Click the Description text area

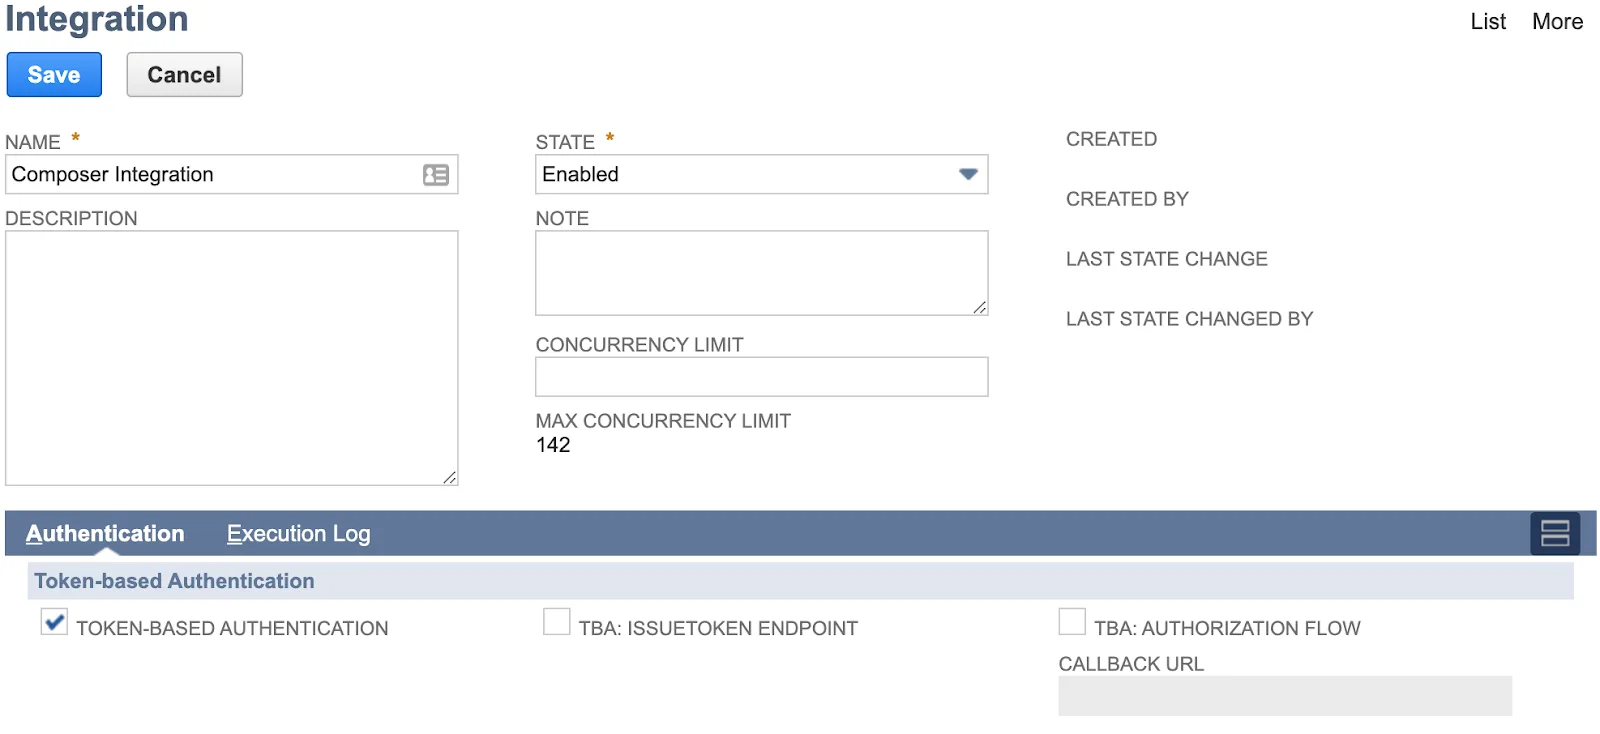click(230, 355)
